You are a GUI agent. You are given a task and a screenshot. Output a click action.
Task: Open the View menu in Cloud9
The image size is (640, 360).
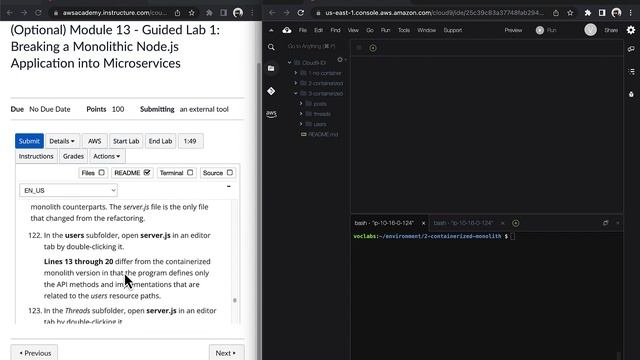(x=353, y=30)
